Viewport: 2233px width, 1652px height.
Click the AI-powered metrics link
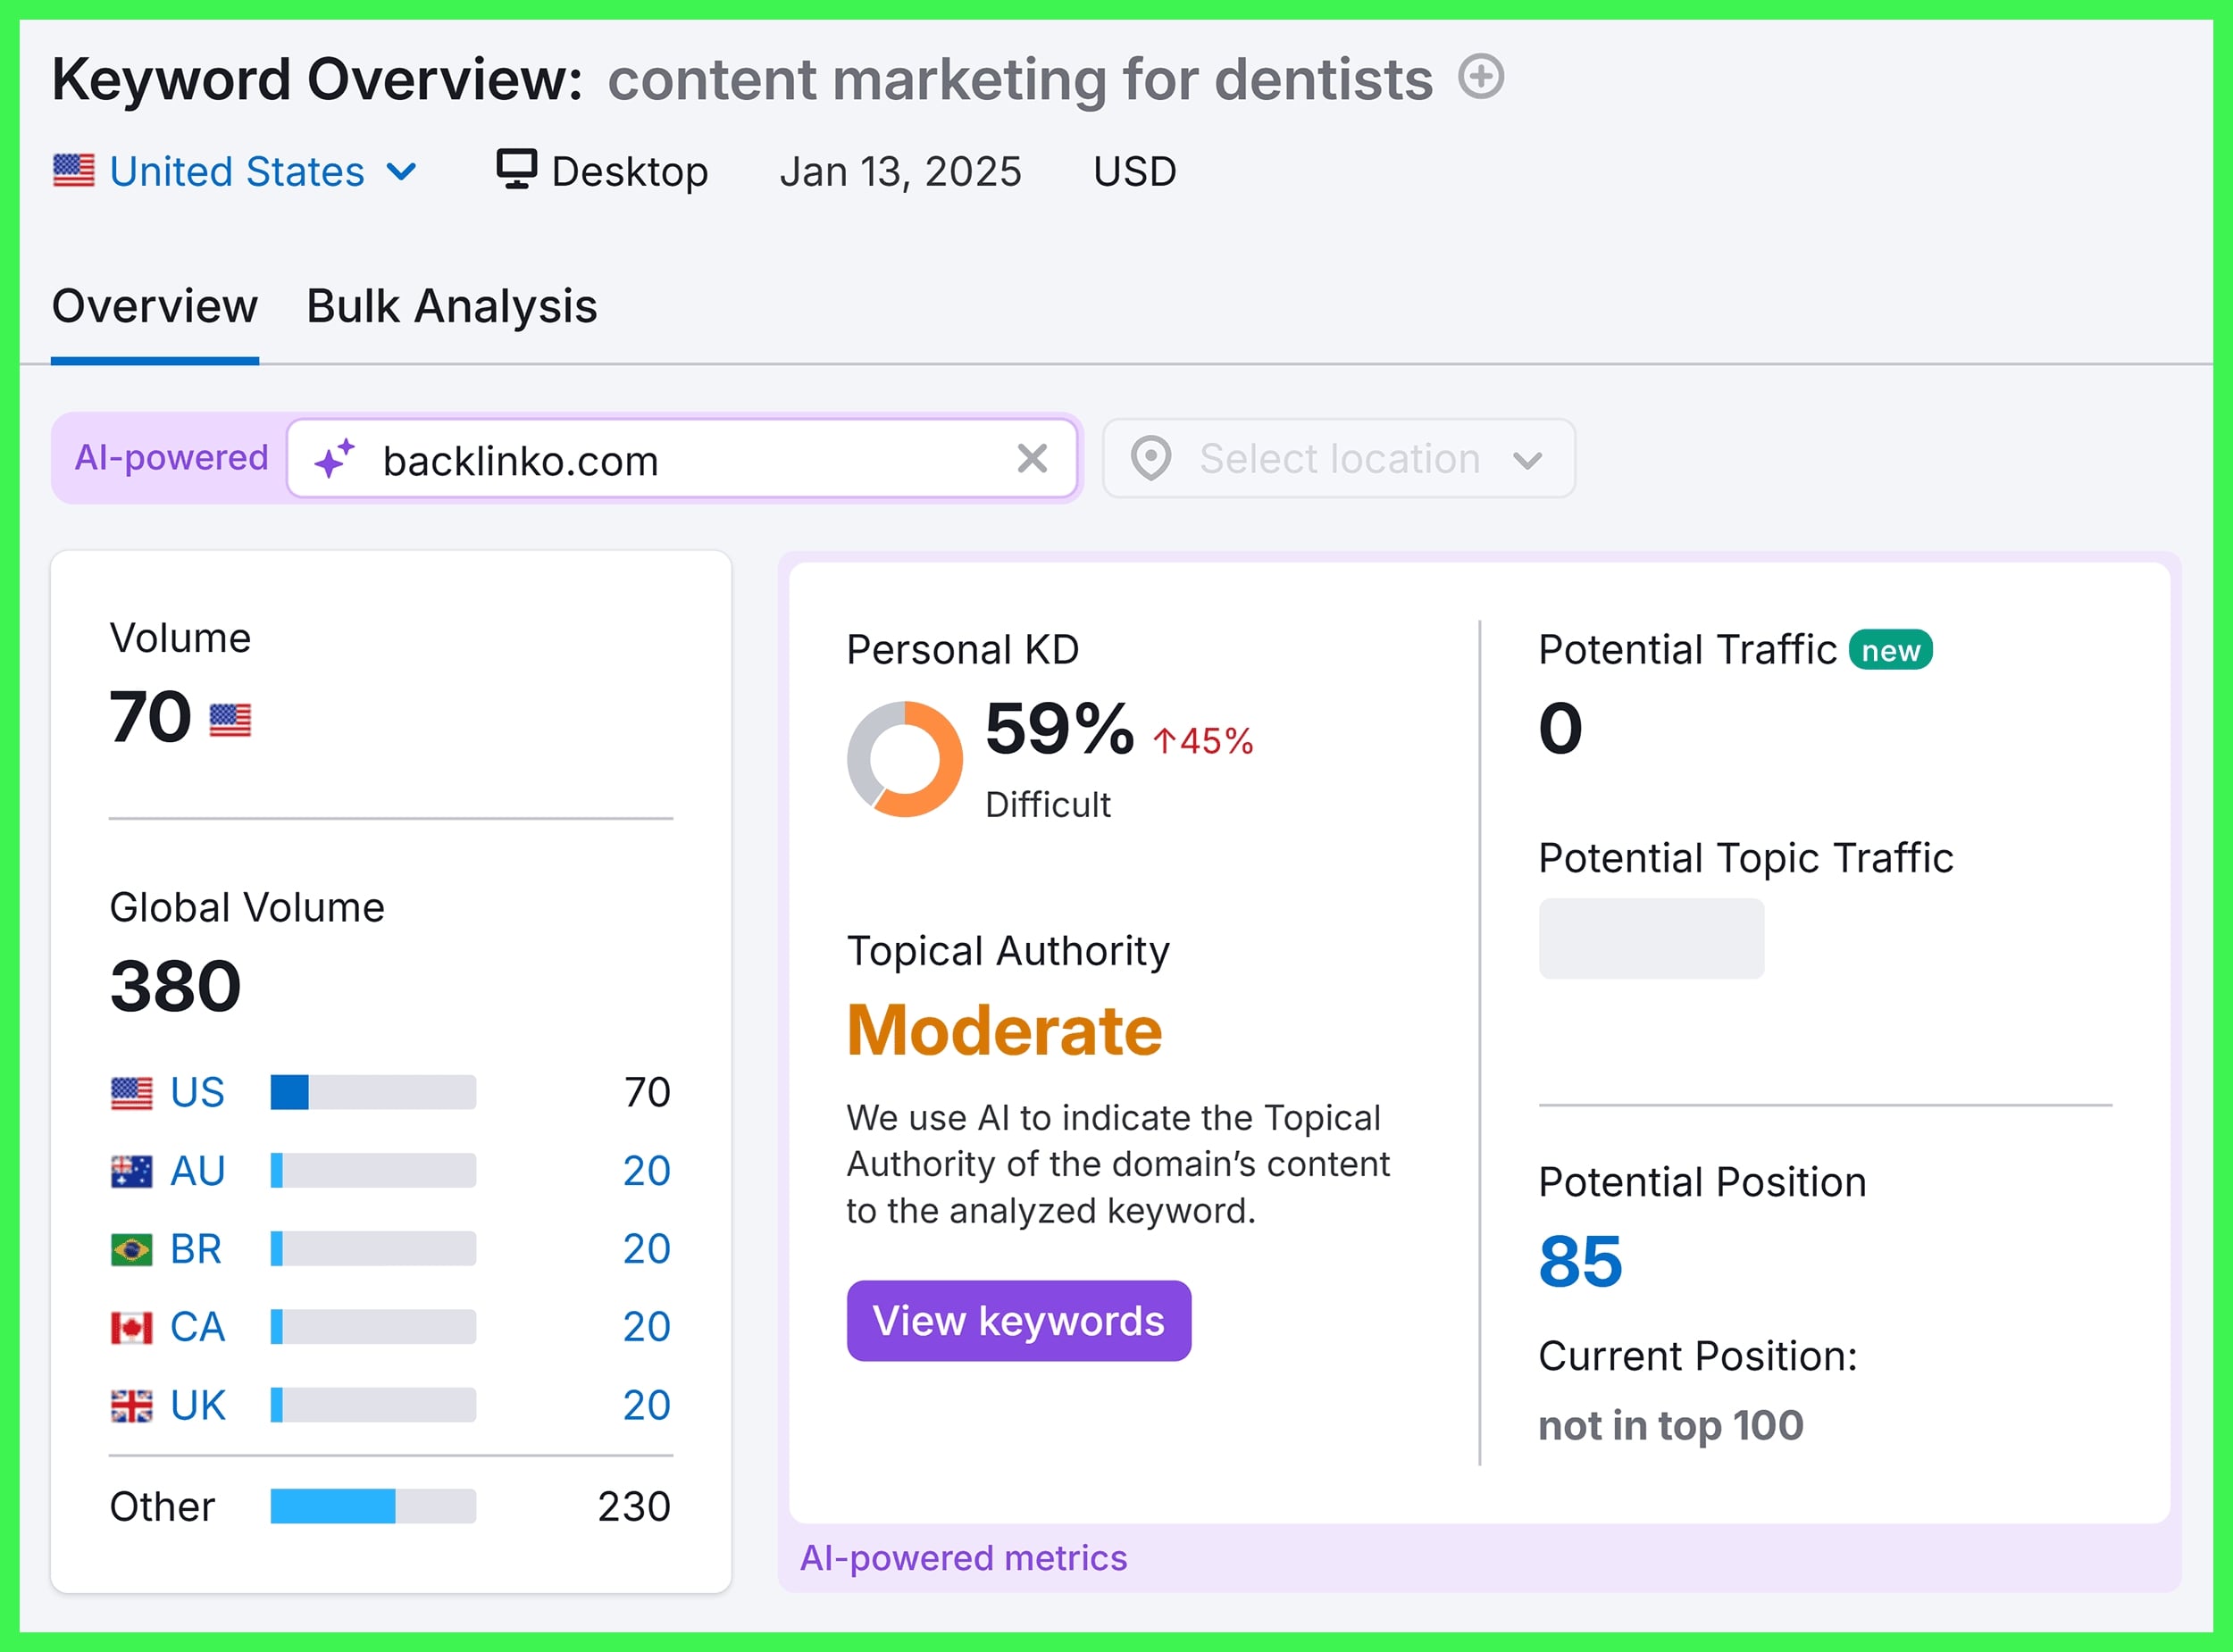click(964, 1557)
